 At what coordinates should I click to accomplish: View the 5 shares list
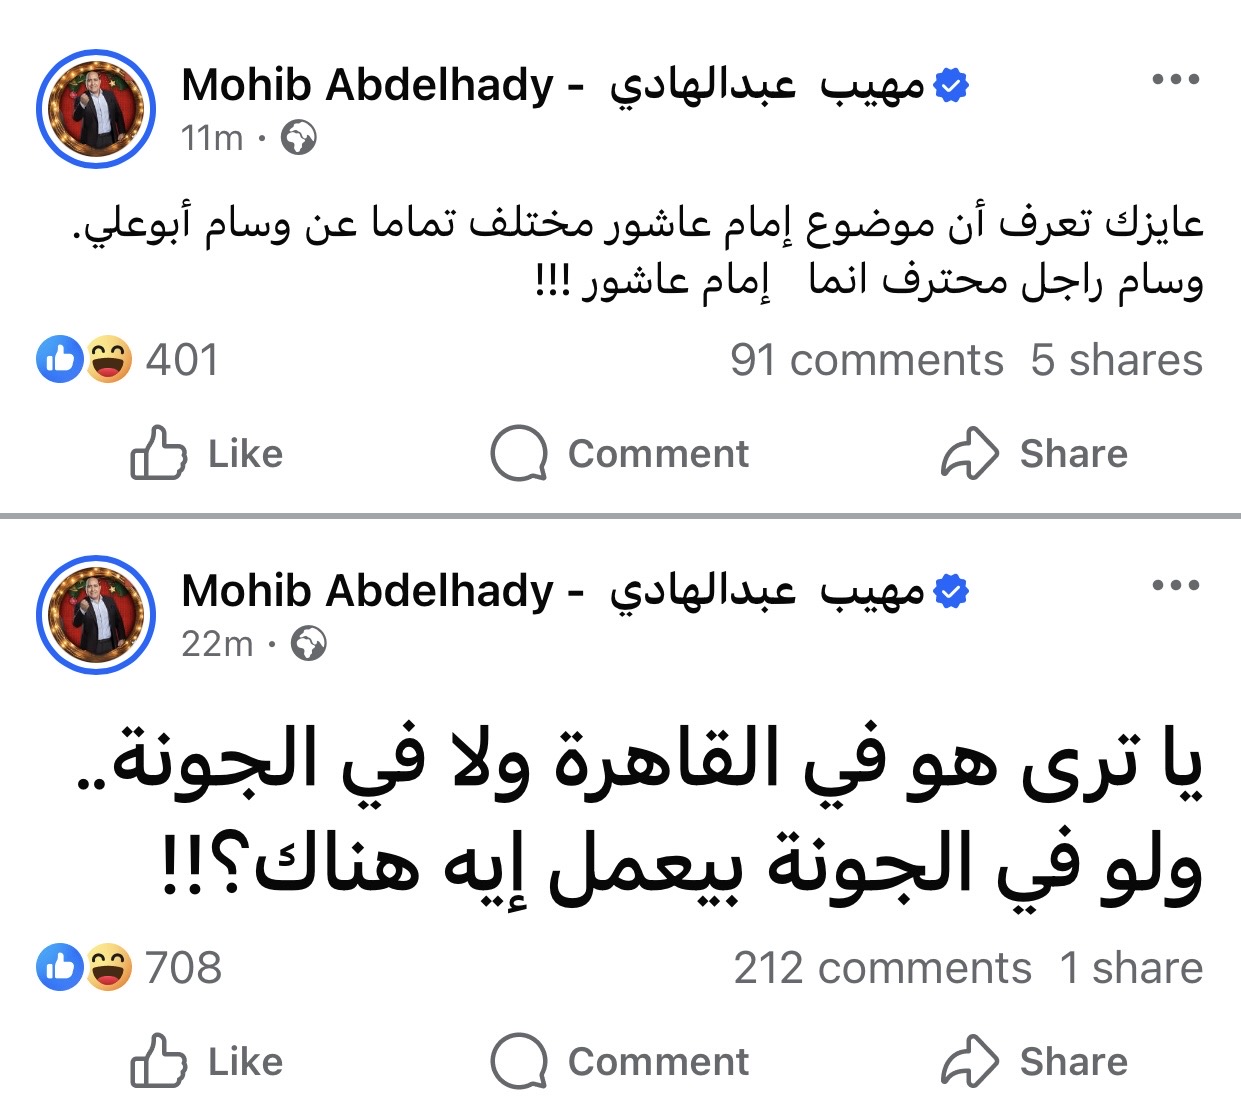[x=1116, y=360]
